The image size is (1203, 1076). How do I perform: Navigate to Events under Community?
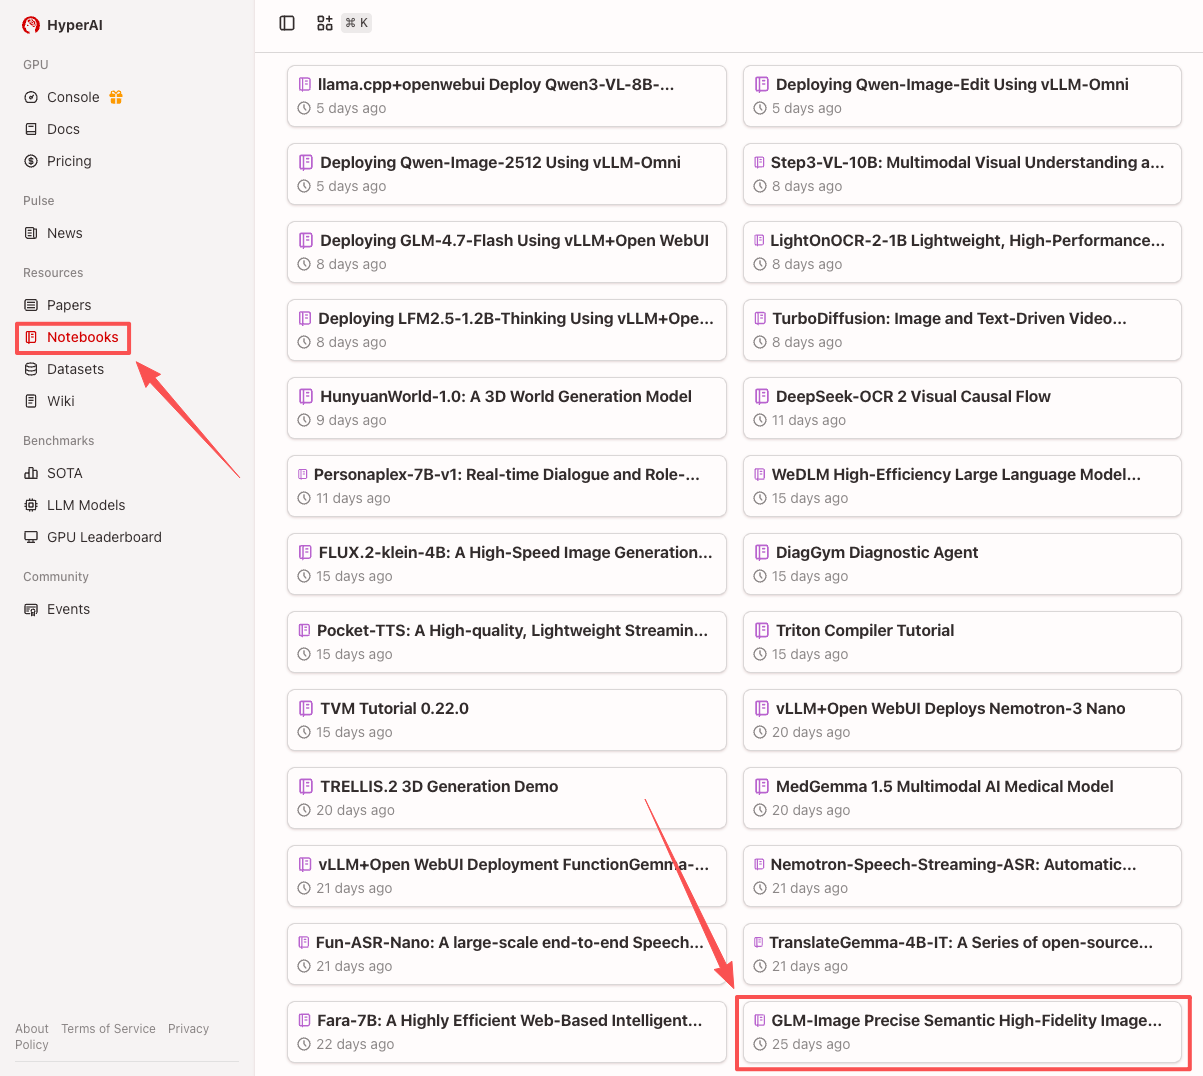tap(68, 609)
